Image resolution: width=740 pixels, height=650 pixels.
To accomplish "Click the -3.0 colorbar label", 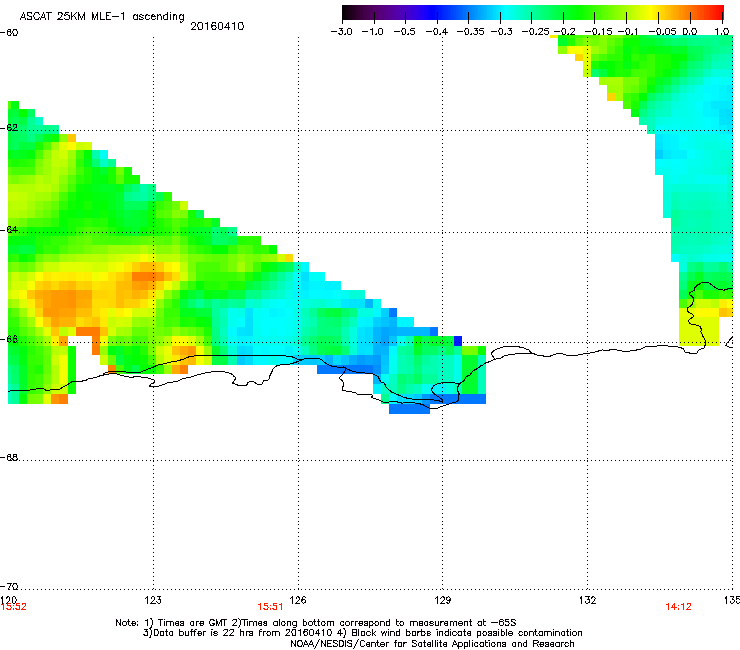I will tap(341, 32).
